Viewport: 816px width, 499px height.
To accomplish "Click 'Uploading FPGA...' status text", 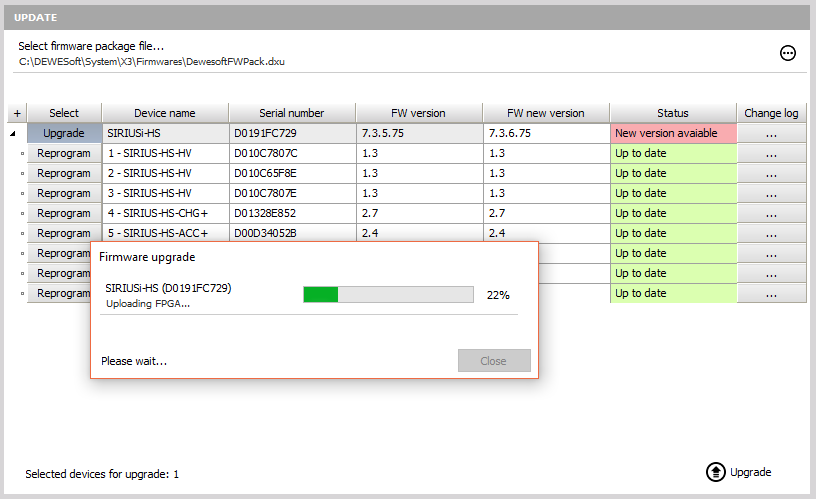I will (148, 304).
